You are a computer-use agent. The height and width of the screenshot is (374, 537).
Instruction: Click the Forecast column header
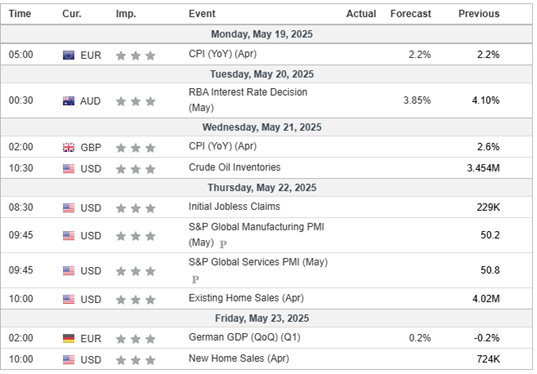(x=411, y=14)
